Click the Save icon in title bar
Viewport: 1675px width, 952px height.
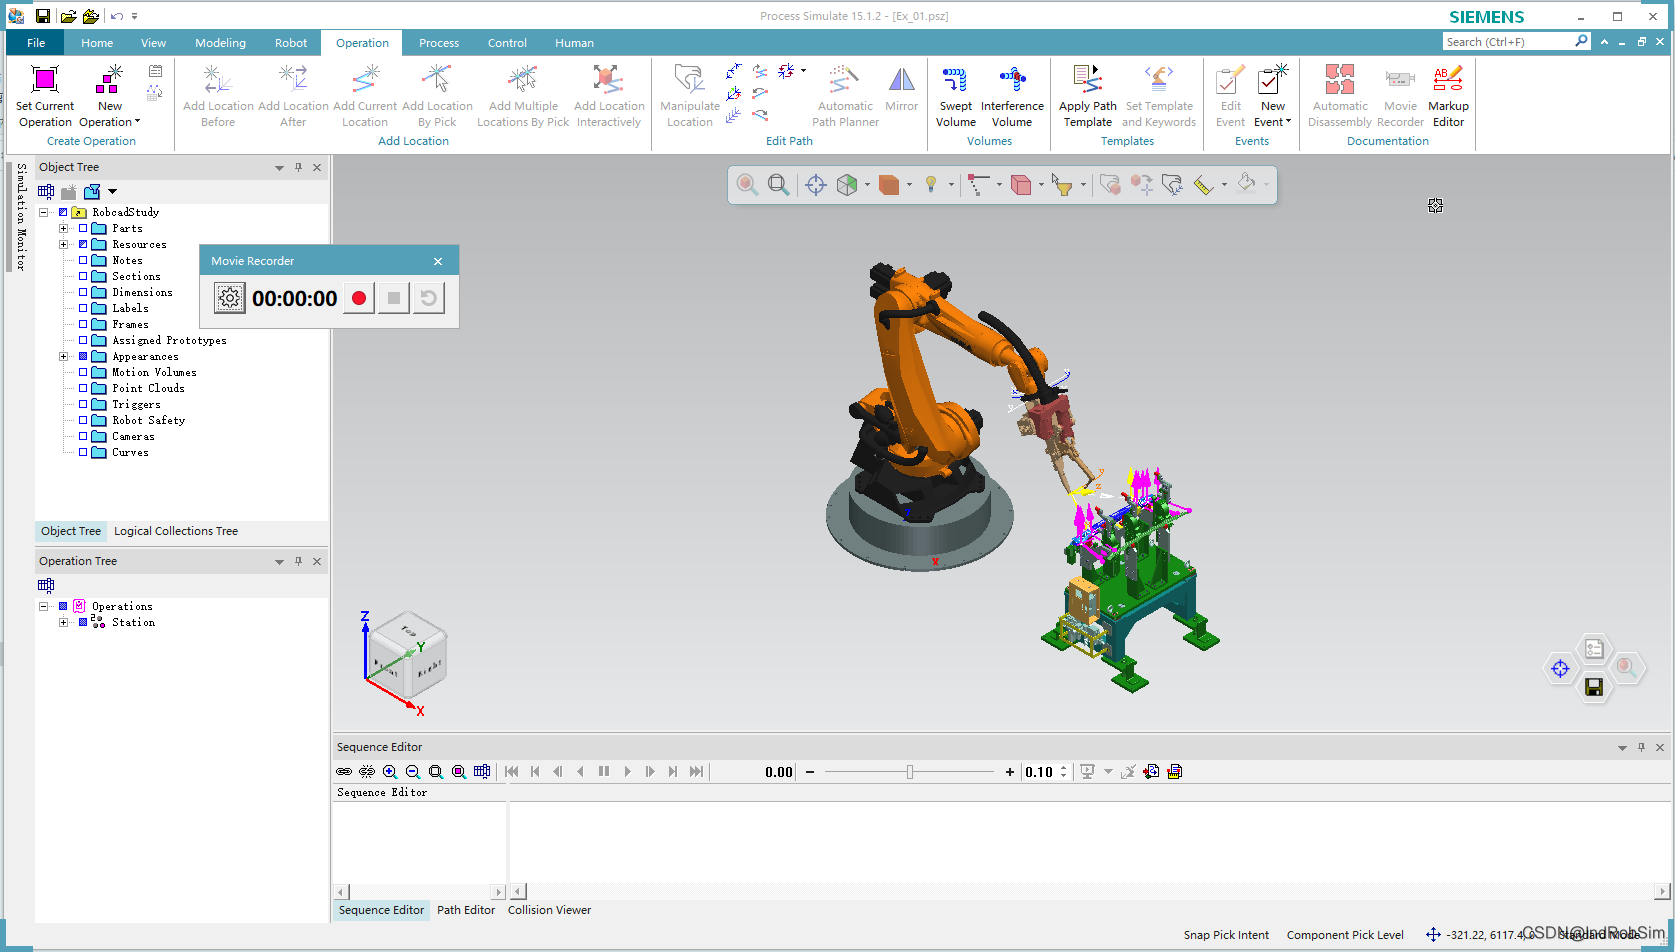43,16
